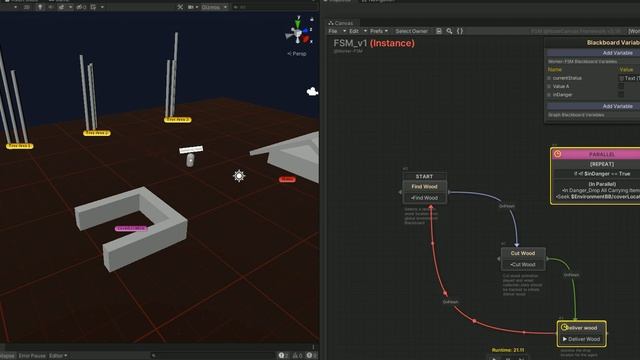Image resolution: width=640 pixels, height=360 pixels.
Task: Click the OnFinish label on the green transition
Action: click(571, 275)
